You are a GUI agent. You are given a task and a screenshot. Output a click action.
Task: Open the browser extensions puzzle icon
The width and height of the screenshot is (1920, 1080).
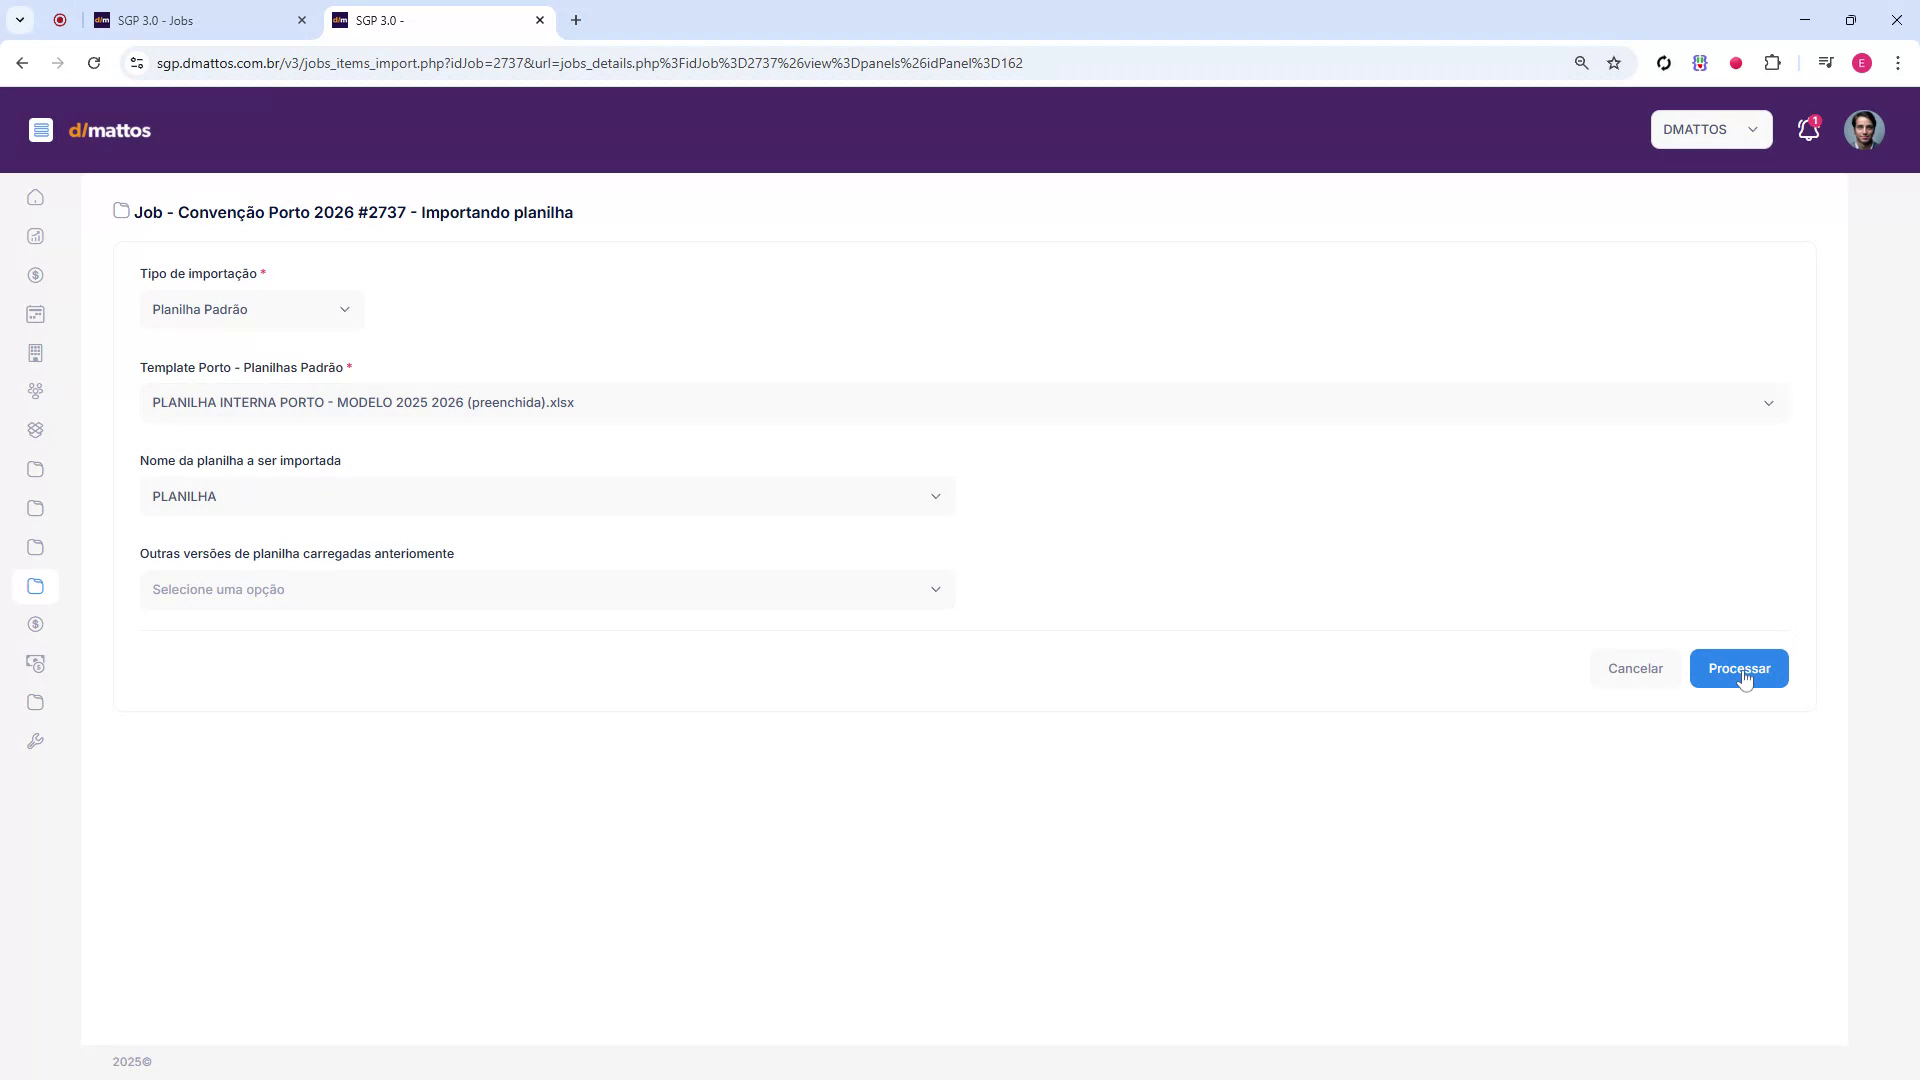pos(1773,62)
